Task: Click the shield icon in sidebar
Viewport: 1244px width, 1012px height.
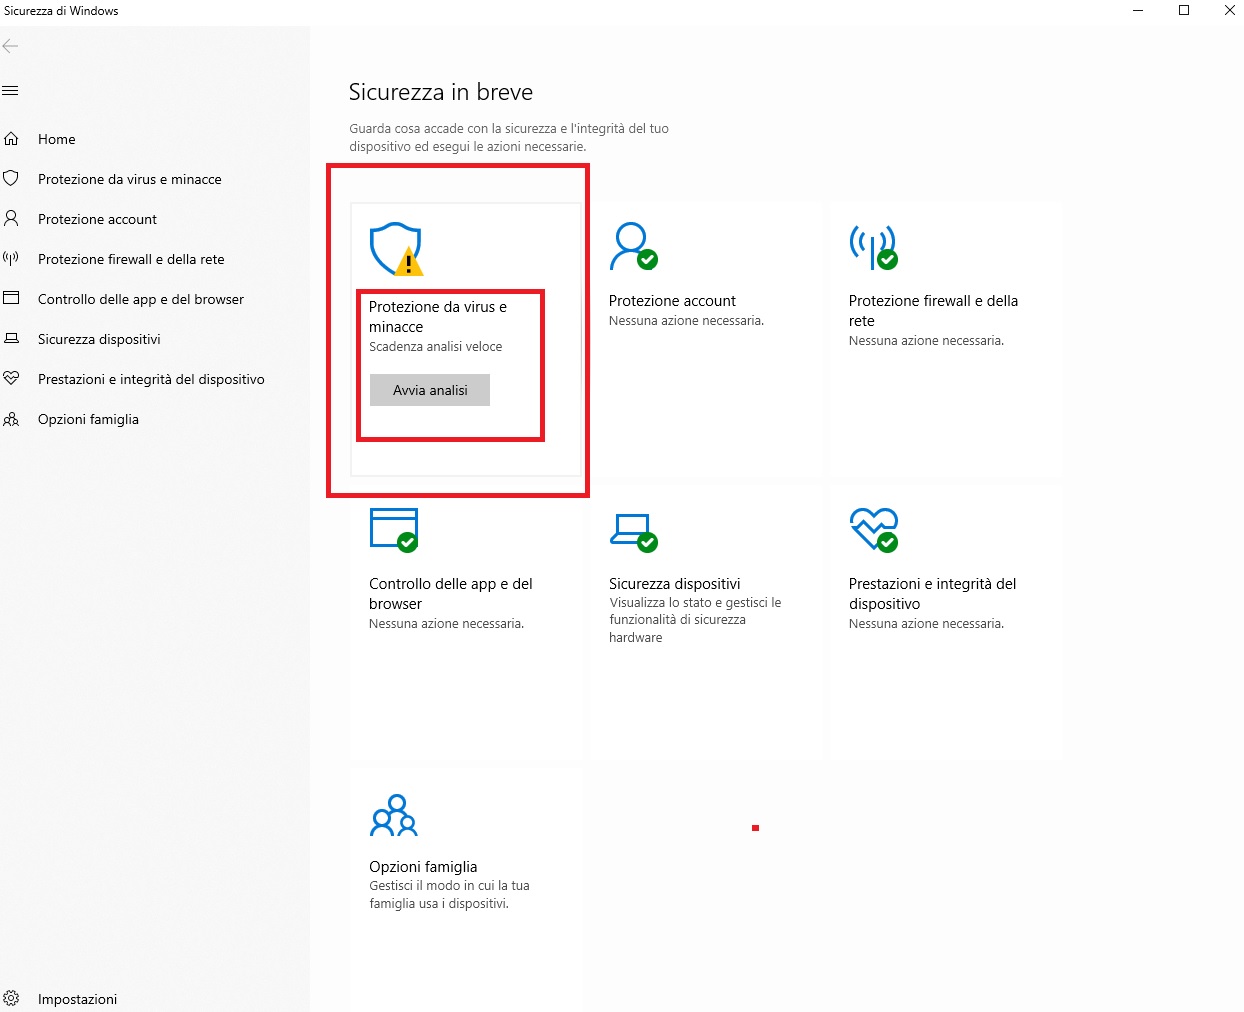Action: tap(12, 179)
